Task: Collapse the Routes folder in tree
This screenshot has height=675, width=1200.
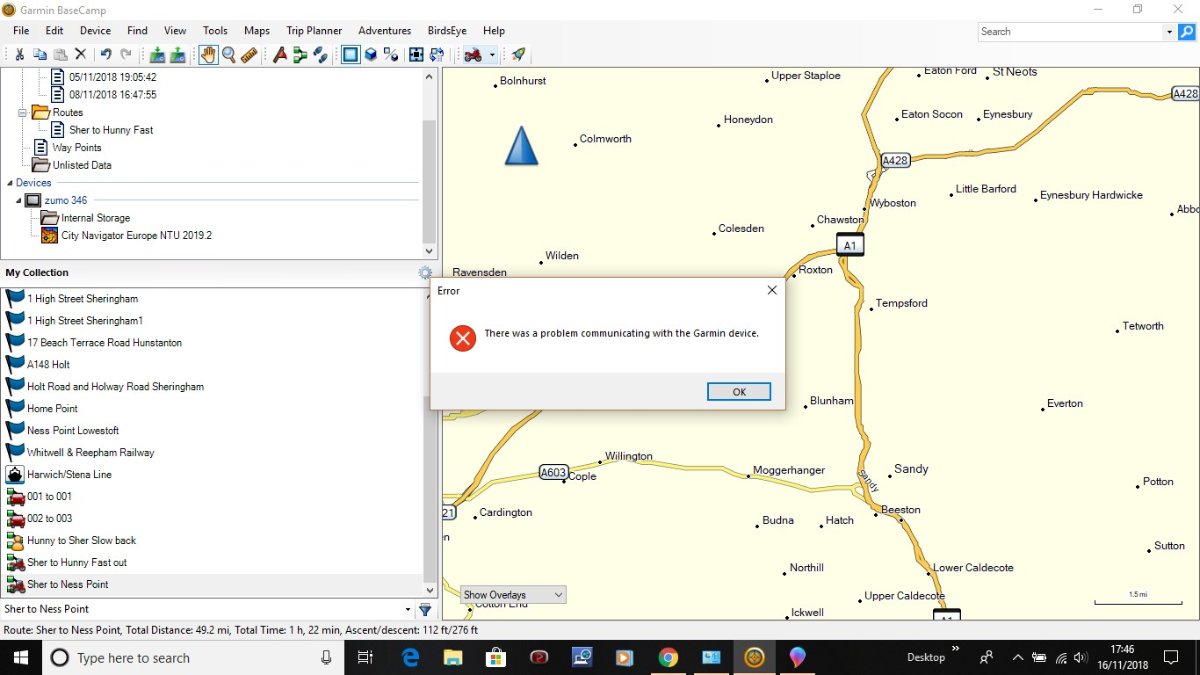Action: (x=23, y=112)
